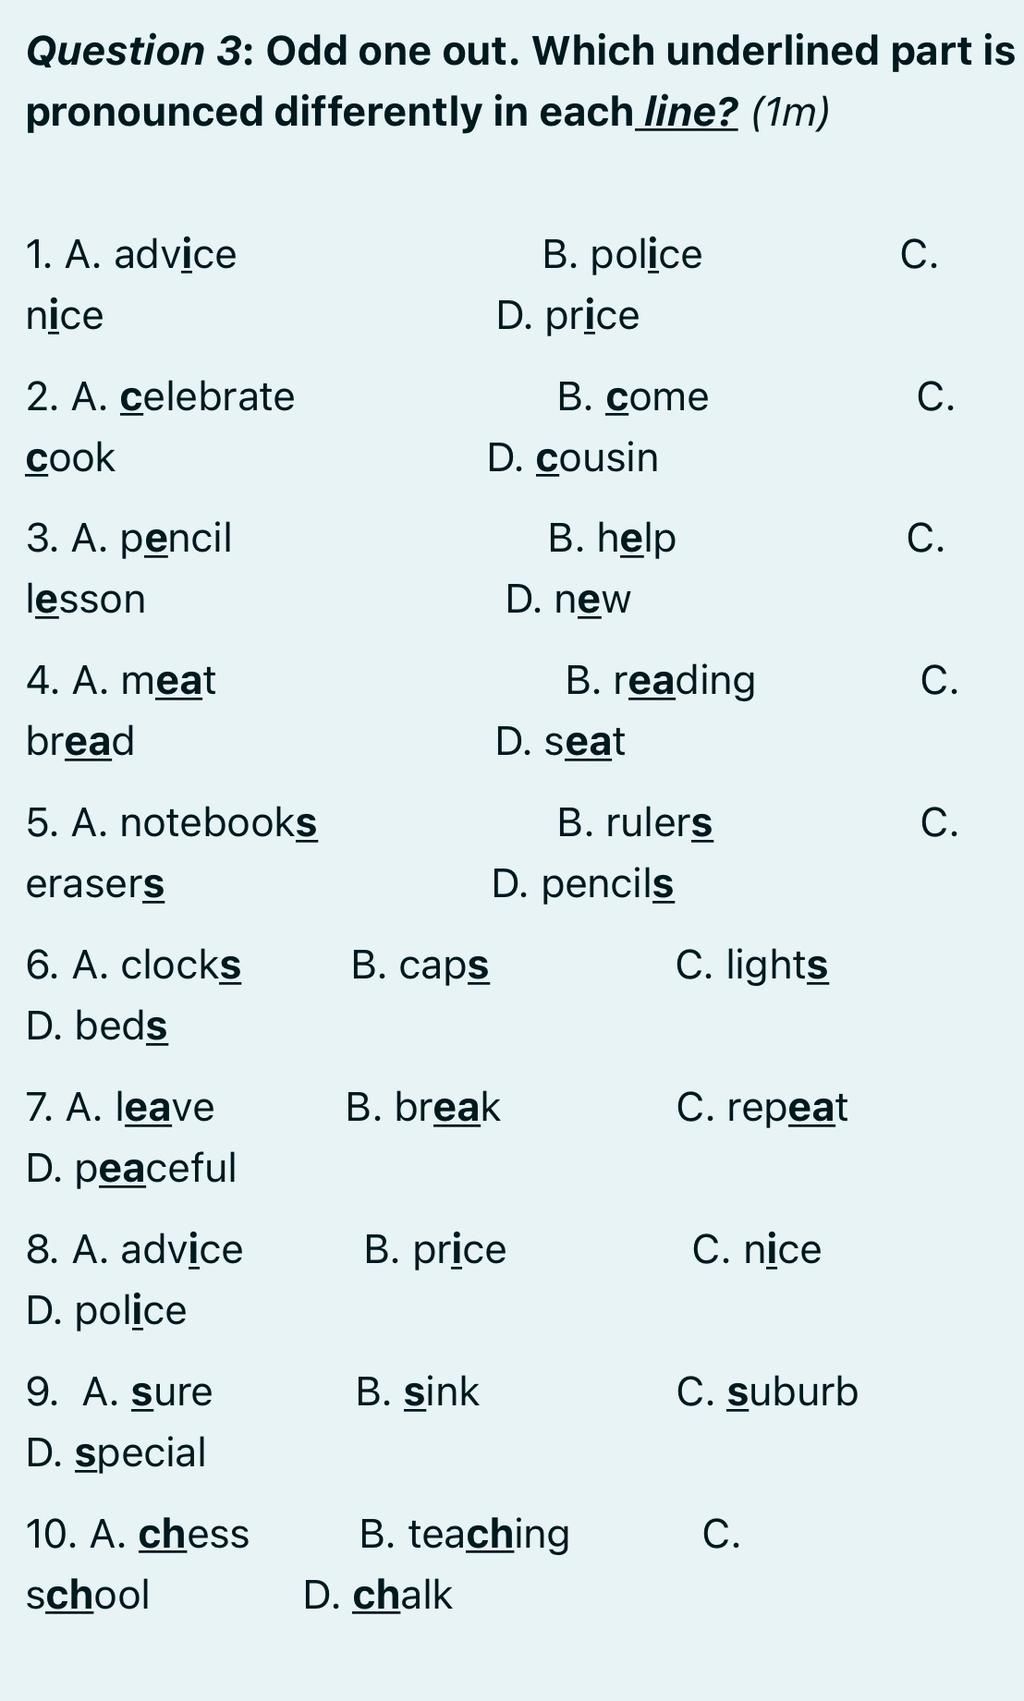
Task: Choose 'D. cousin' in line 2
Action: point(573,458)
